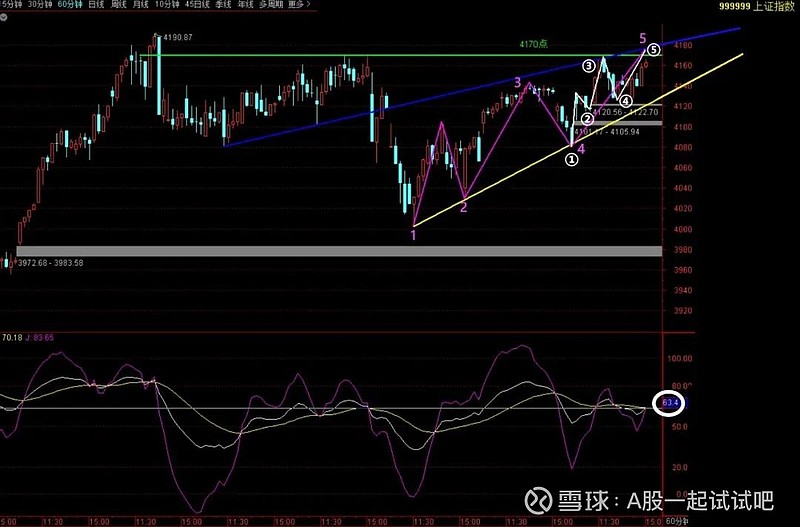
Task: Click the 70.18 indicator value
Action: click(12, 338)
